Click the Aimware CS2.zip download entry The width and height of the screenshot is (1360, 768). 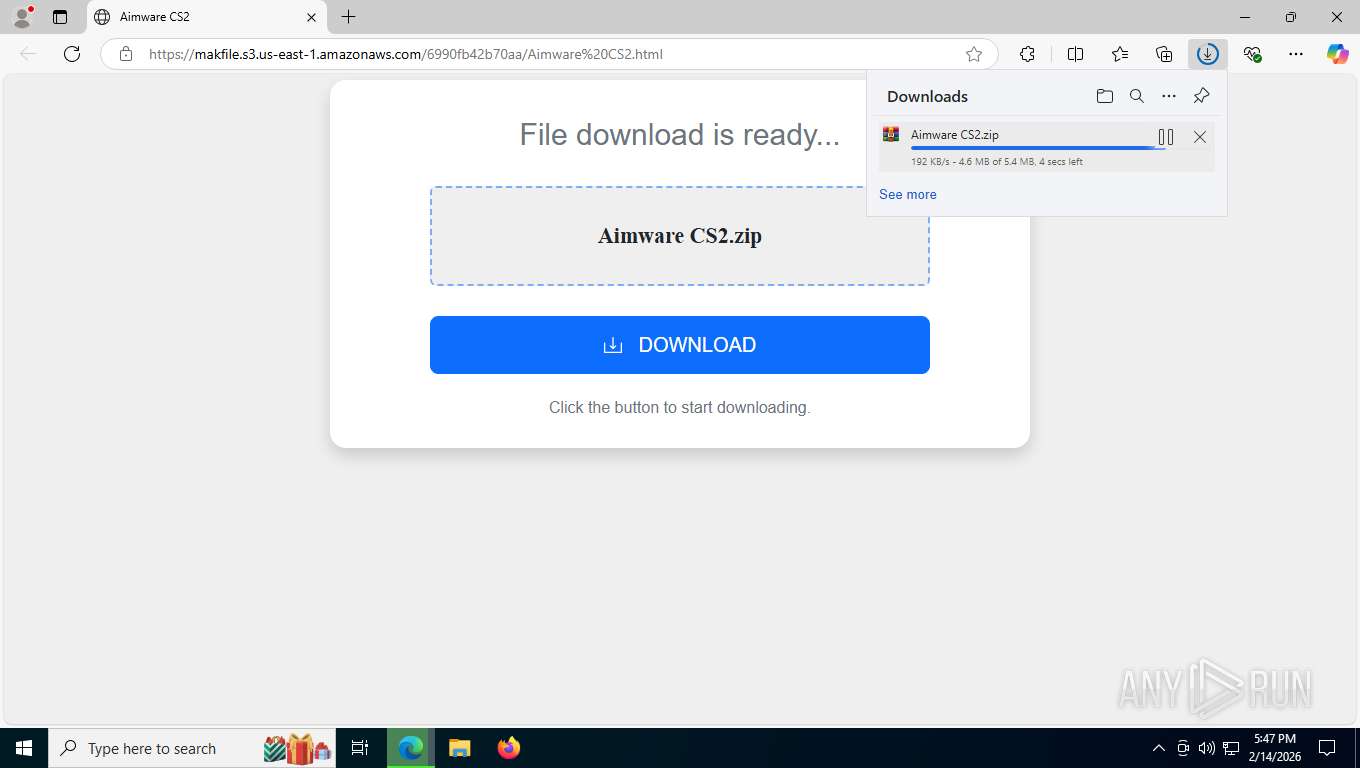click(x=1046, y=147)
